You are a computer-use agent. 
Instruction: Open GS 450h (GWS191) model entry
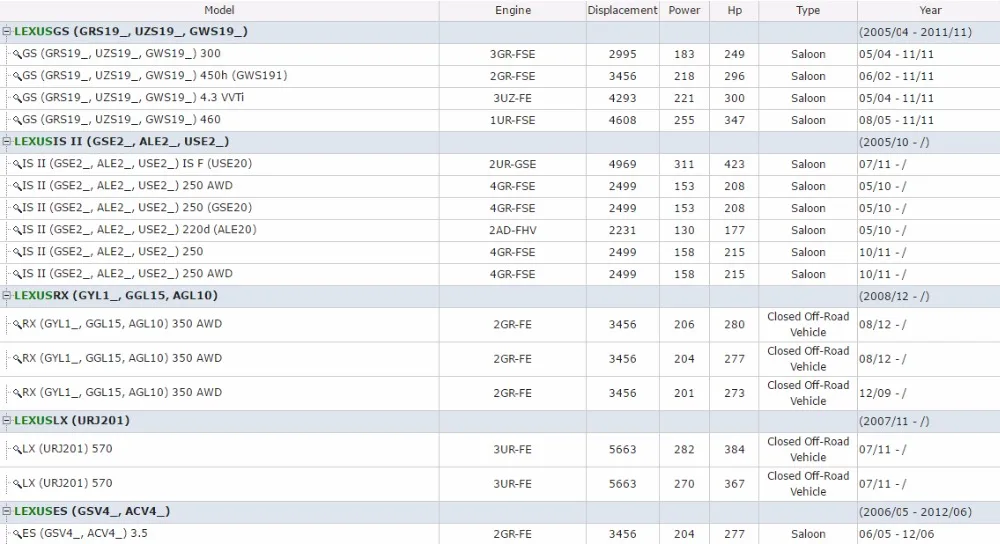click(x=155, y=76)
